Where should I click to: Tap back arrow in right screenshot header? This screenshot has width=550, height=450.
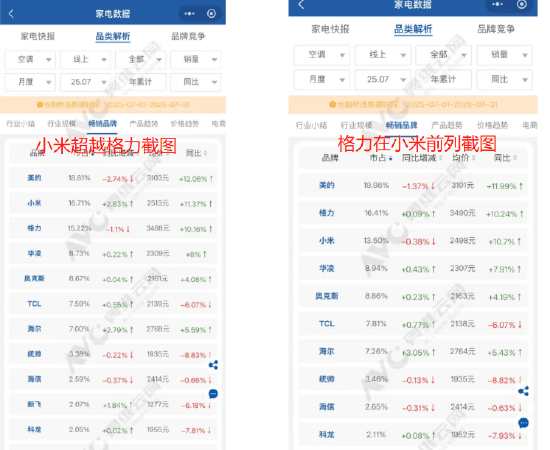point(301,5)
